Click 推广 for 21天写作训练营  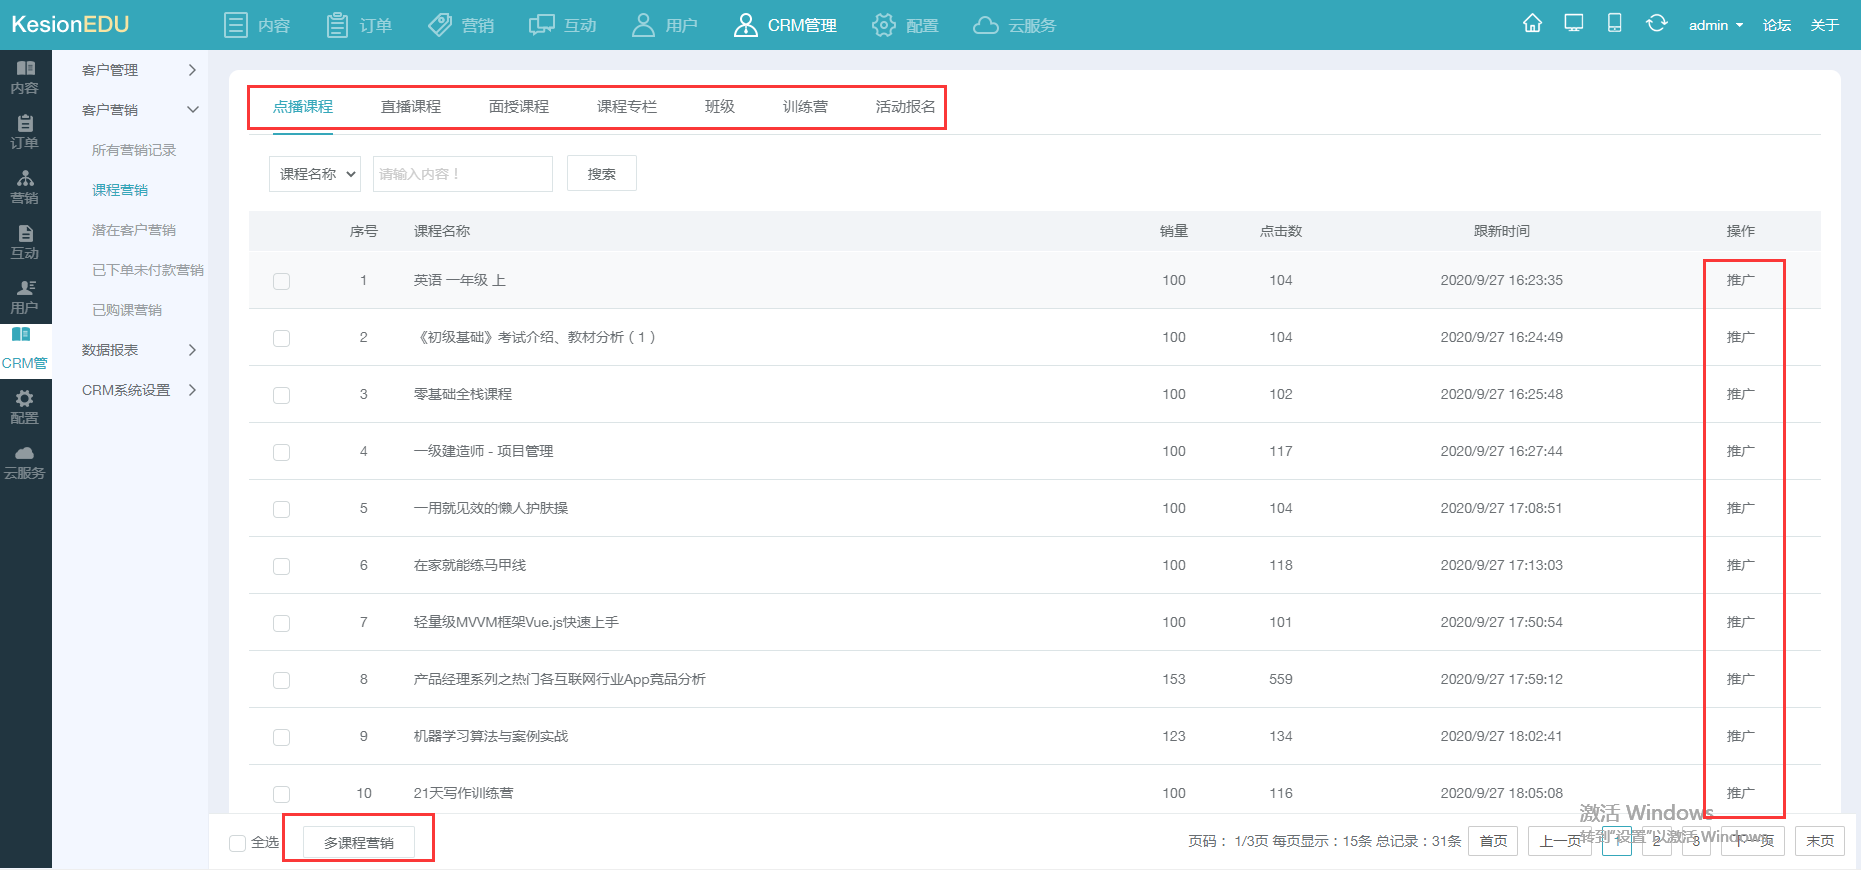pyautogui.click(x=1740, y=794)
